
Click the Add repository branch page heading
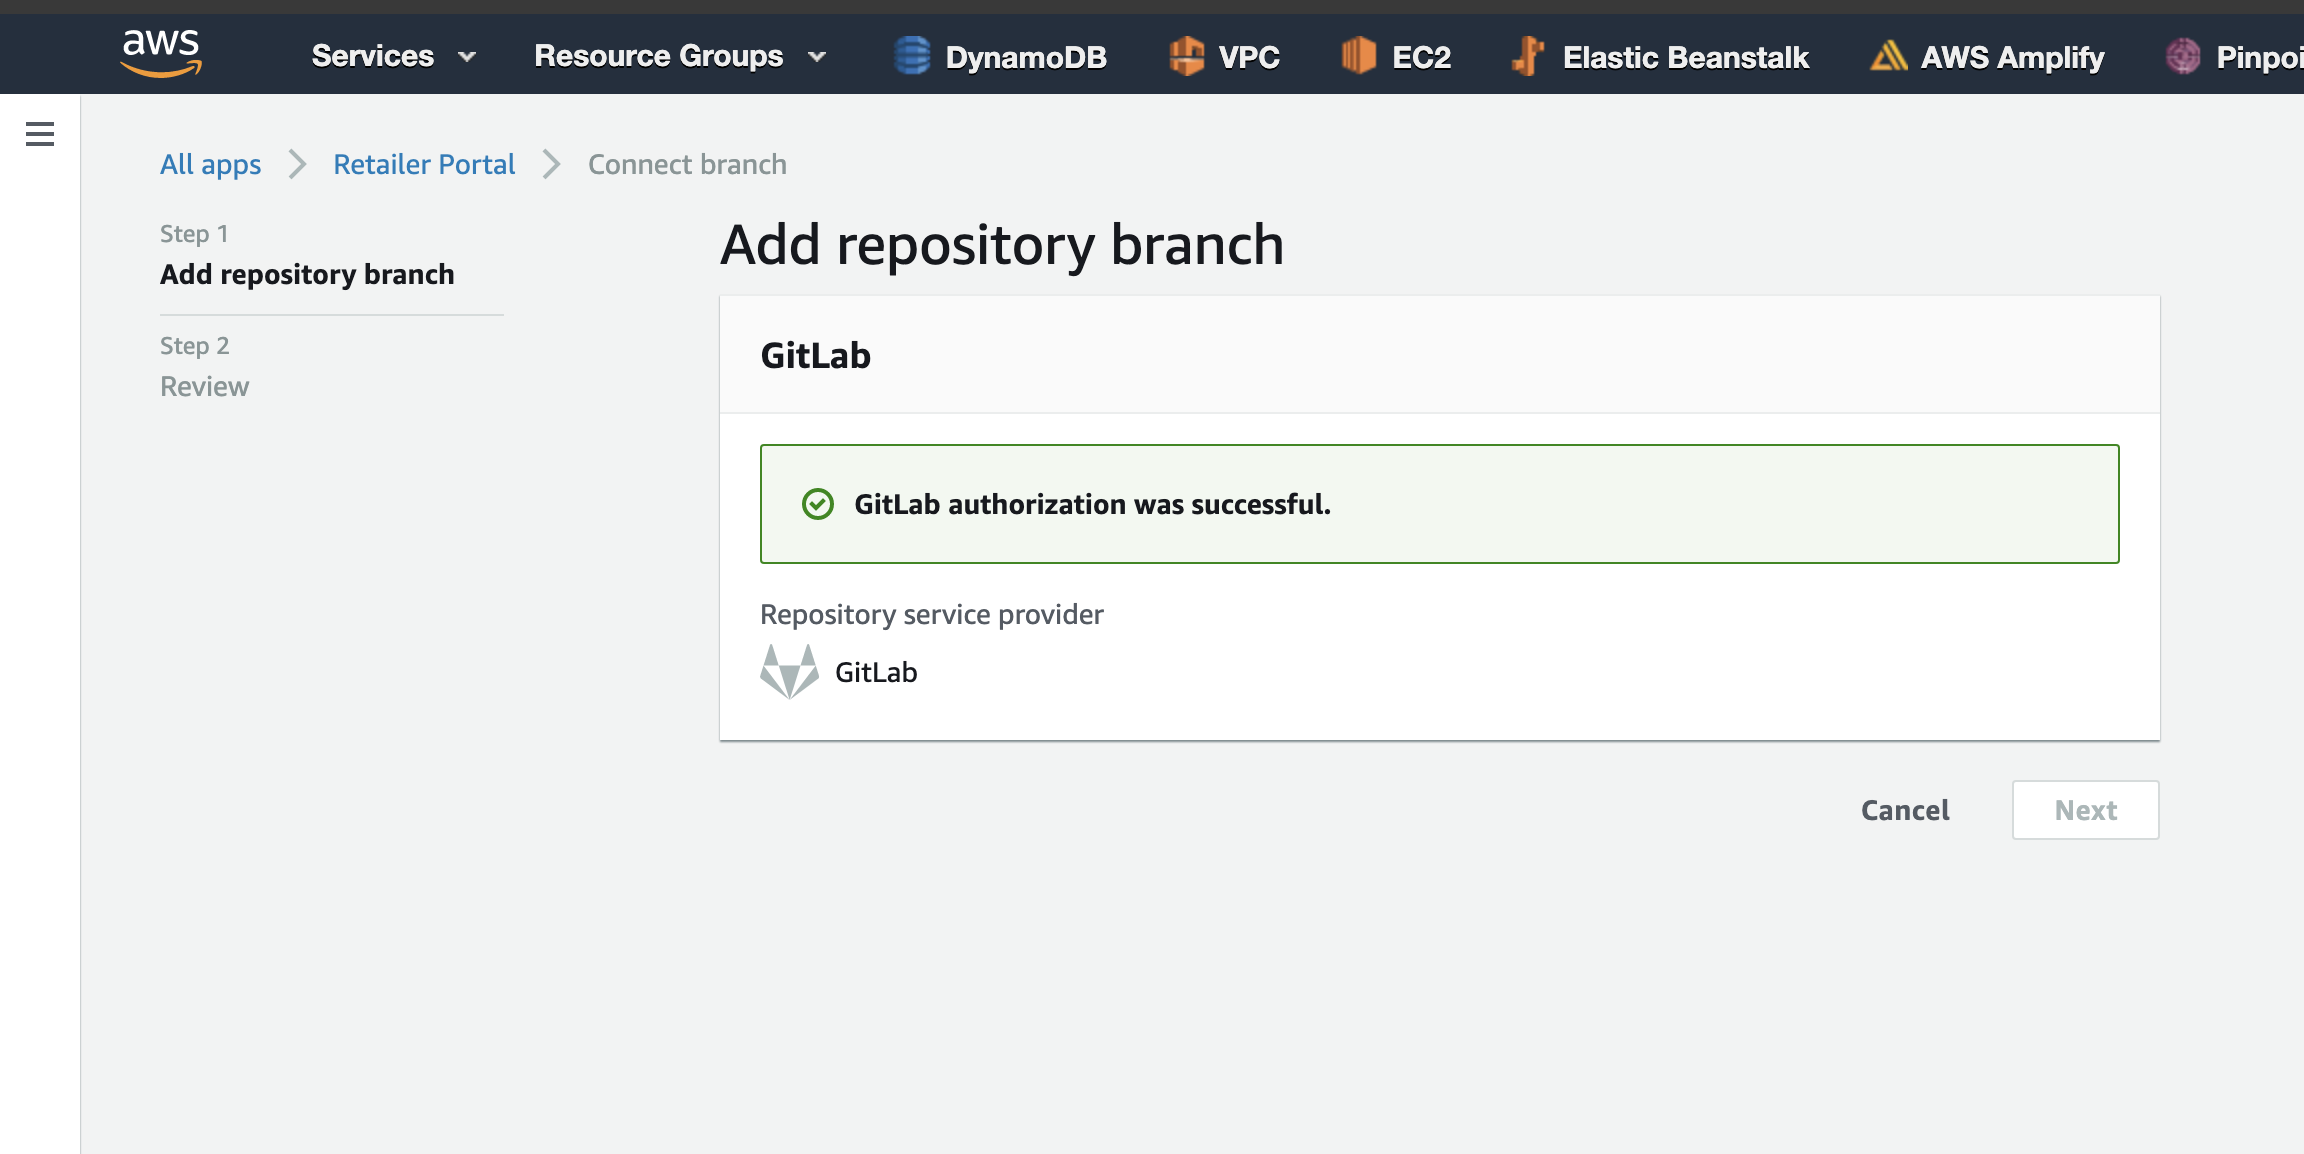pos(1002,245)
